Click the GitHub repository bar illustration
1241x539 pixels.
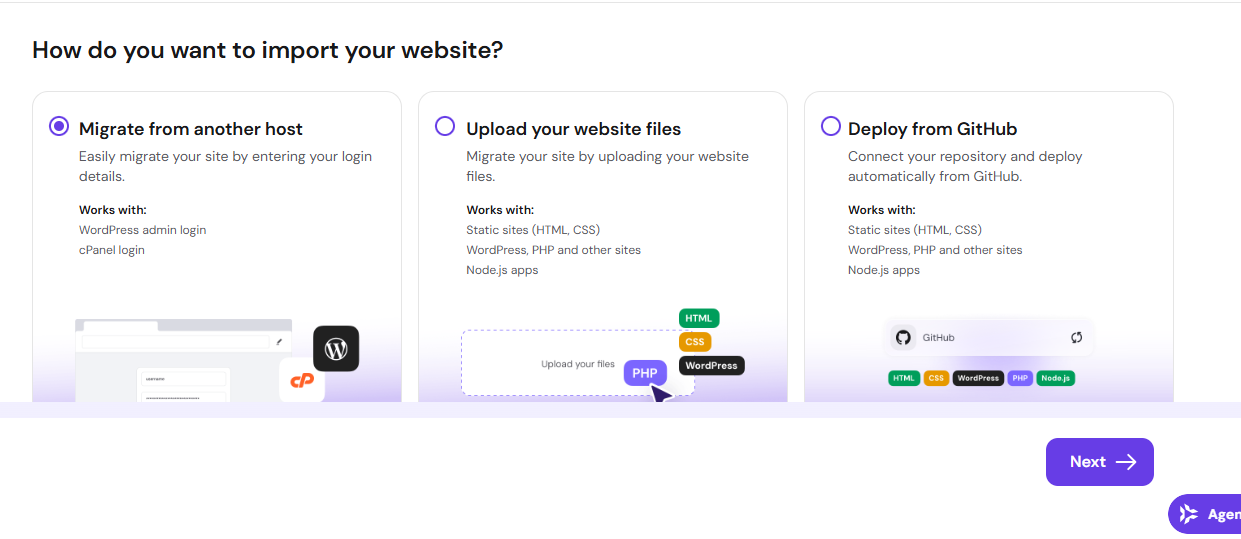pyautogui.click(x=990, y=338)
